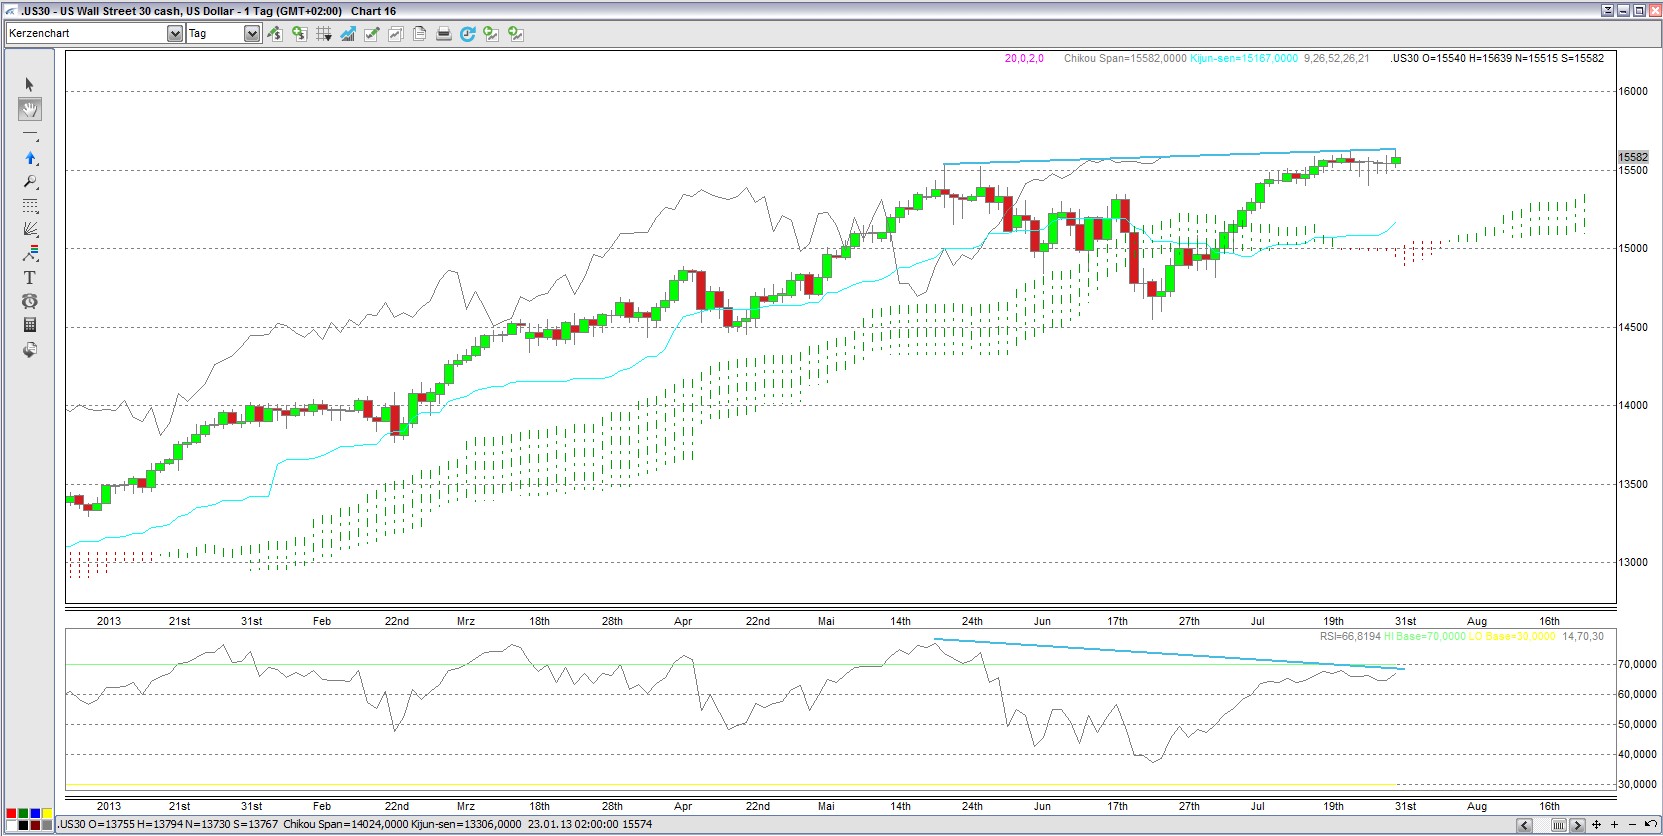Zoom in using the plus button
This screenshot has width=1663, height=836.
pyautogui.click(x=1614, y=825)
